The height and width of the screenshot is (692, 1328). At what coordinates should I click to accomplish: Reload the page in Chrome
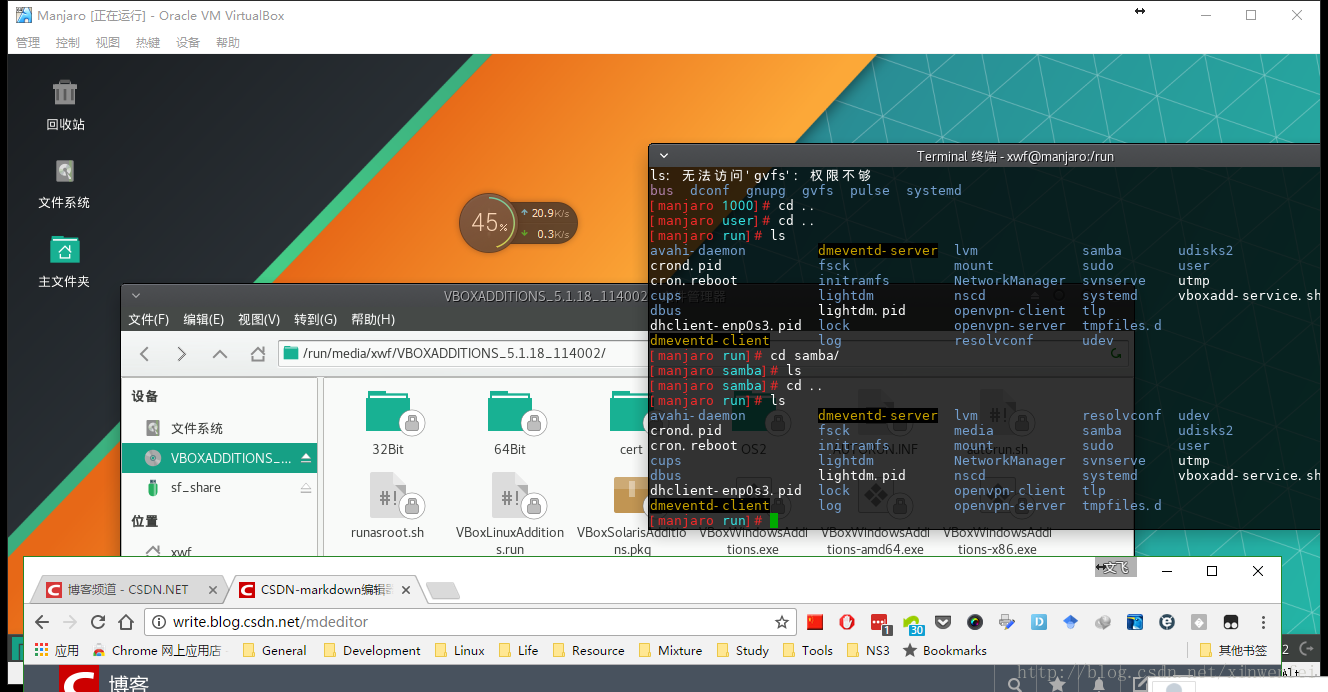pos(100,622)
